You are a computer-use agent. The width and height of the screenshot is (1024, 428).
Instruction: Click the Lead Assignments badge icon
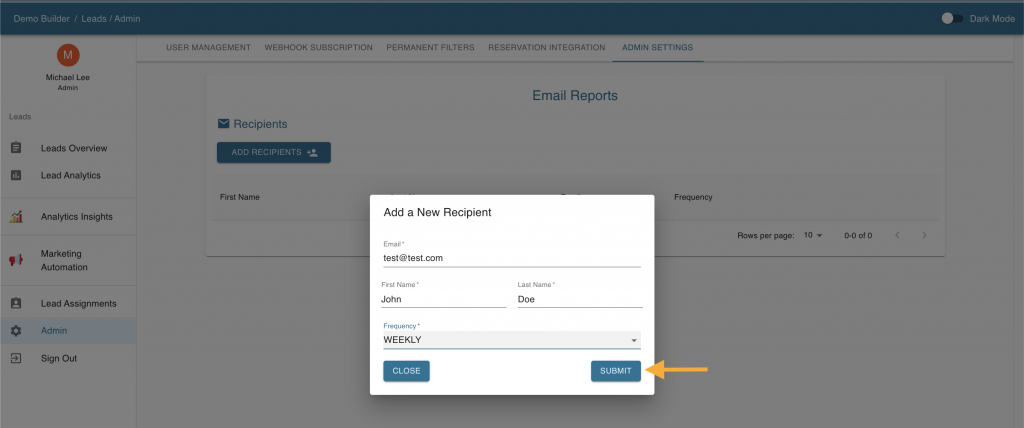tap(16, 303)
